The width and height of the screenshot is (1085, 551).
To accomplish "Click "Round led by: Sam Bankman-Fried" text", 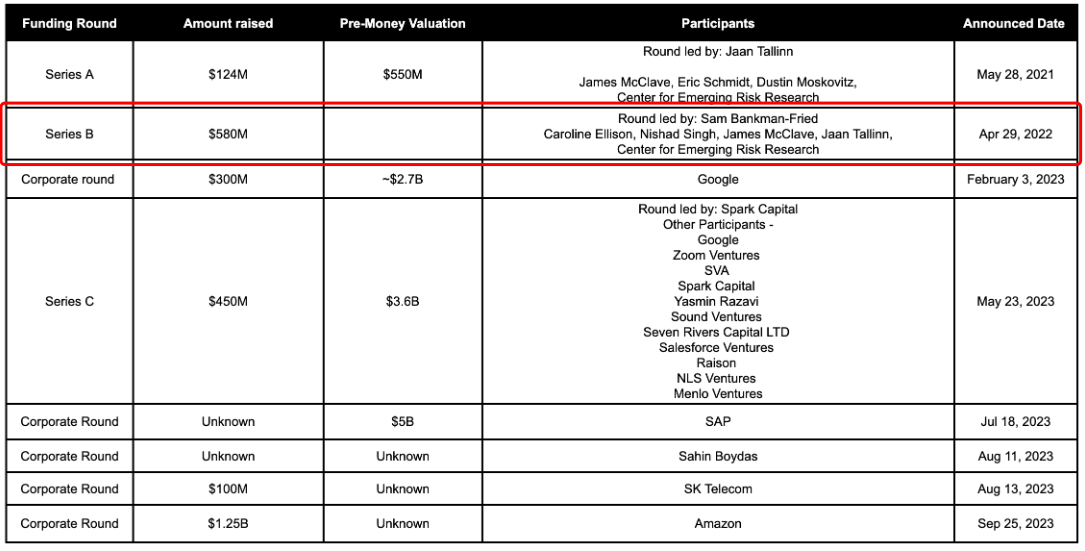I will pyautogui.click(x=717, y=119).
